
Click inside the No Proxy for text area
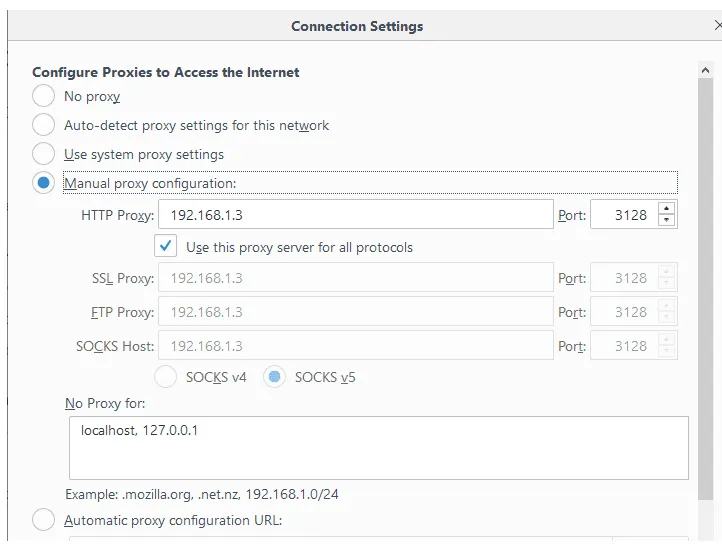click(378, 448)
